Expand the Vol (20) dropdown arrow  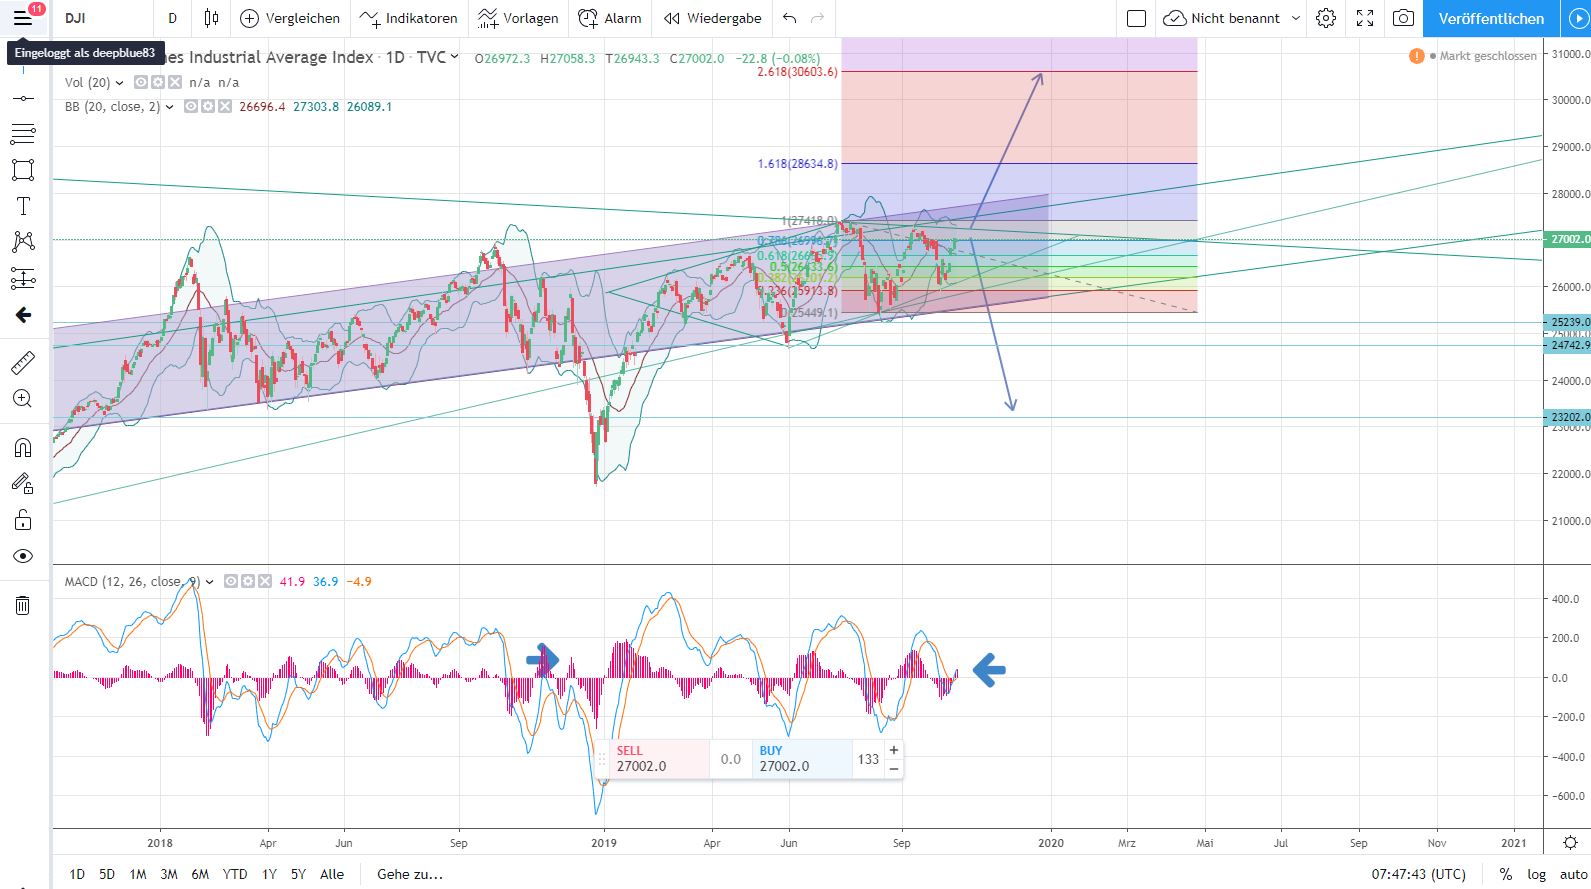[x=120, y=83]
